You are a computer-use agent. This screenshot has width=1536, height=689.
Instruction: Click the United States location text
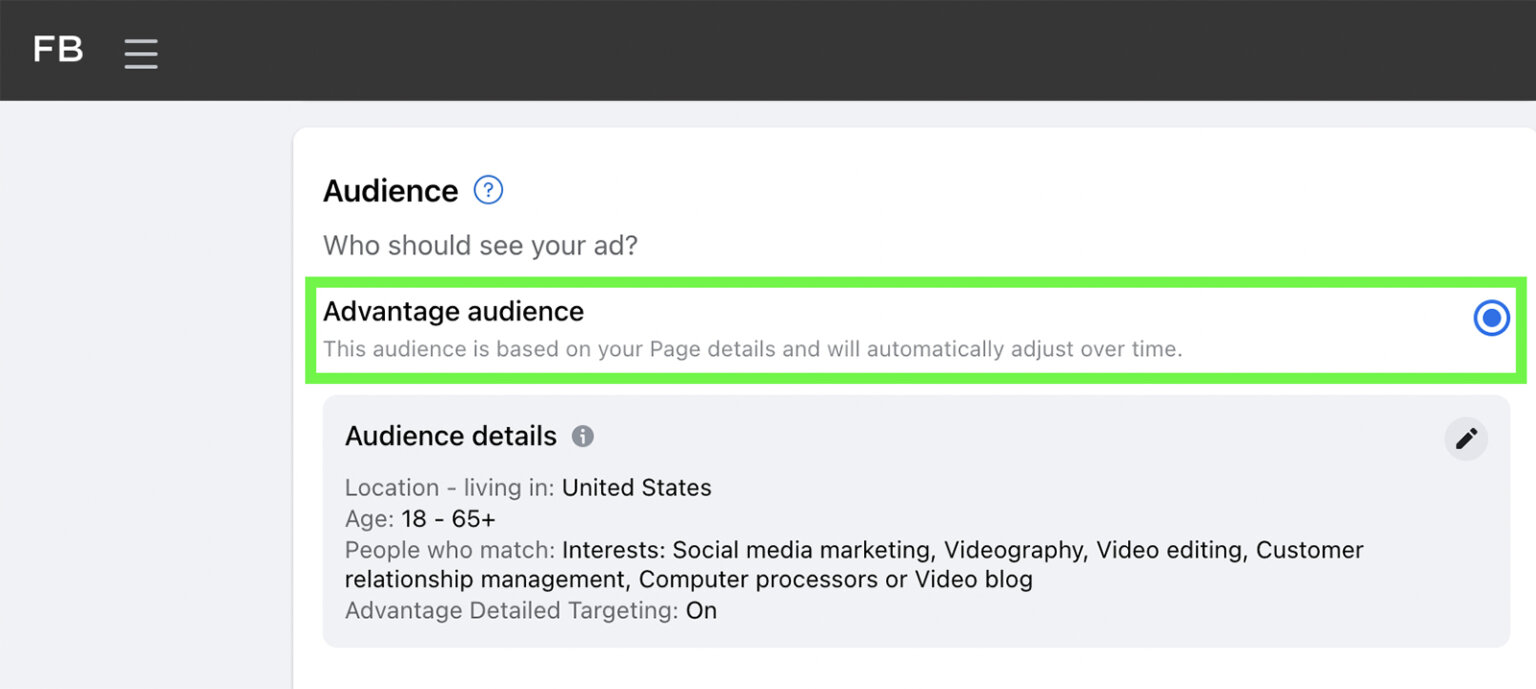(x=637, y=488)
